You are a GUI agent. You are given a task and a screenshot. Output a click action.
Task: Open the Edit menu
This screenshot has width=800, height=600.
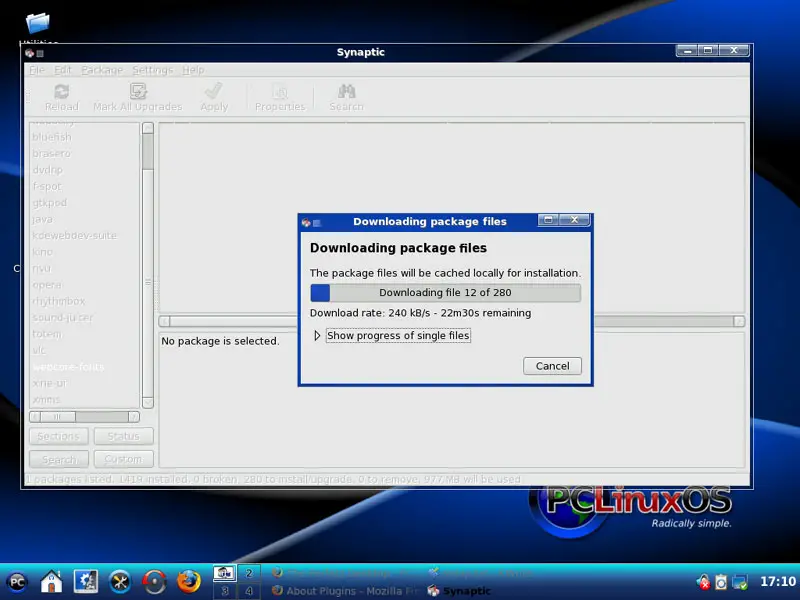click(x=63, y=70)
